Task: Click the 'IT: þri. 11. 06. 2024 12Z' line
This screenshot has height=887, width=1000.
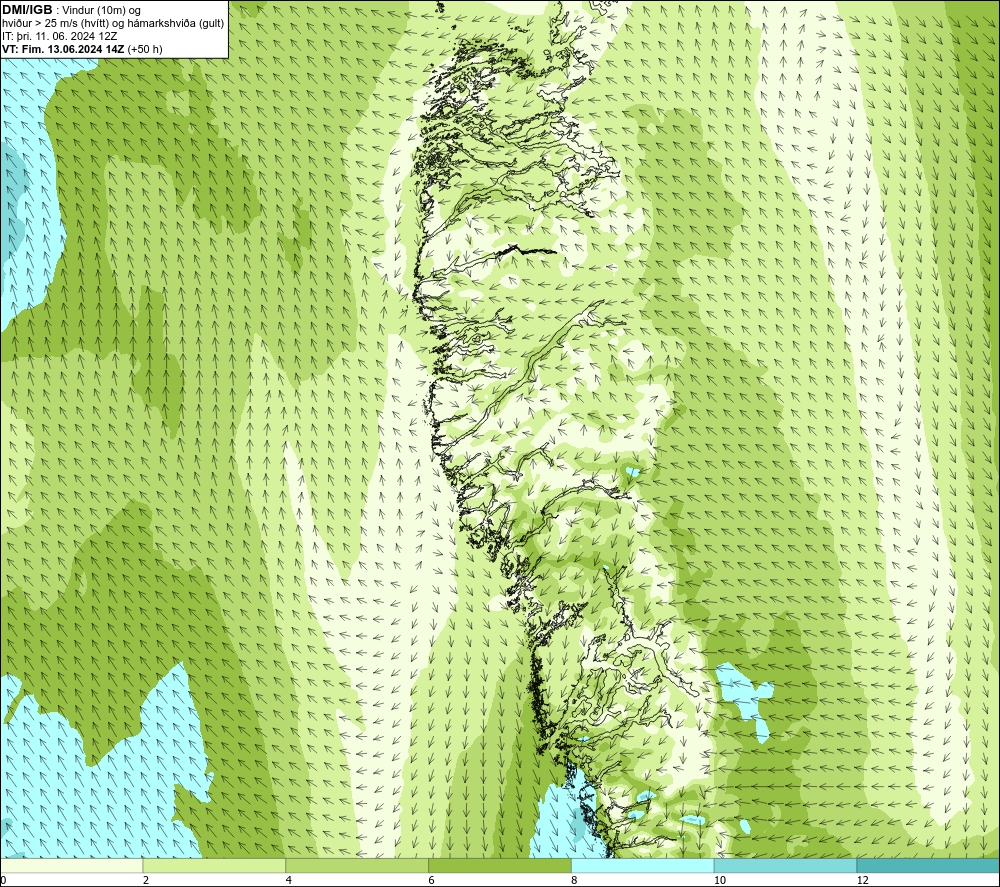Action: 58,36
